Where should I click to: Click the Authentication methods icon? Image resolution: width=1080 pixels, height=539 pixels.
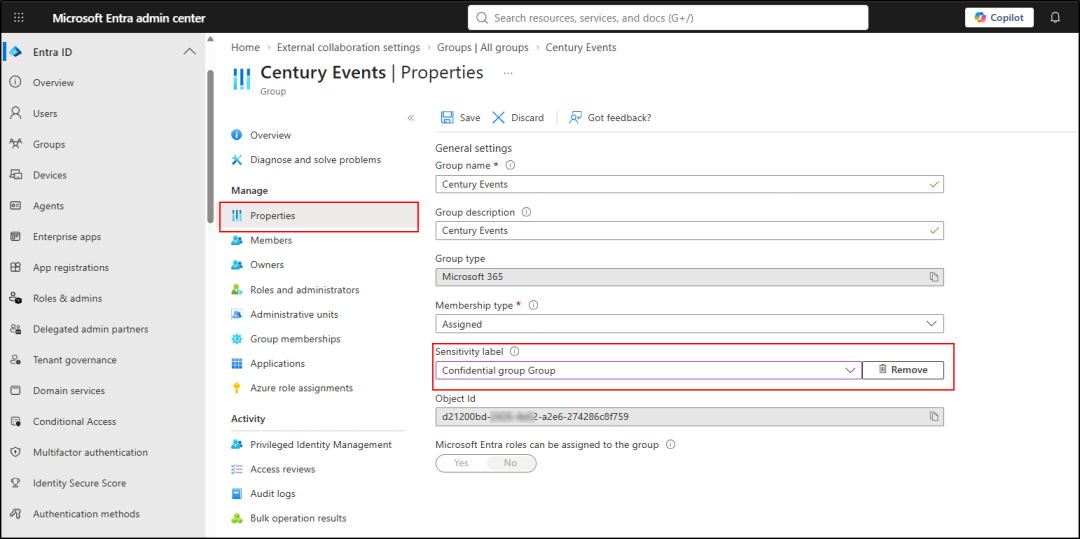click(x=15, y=514)
